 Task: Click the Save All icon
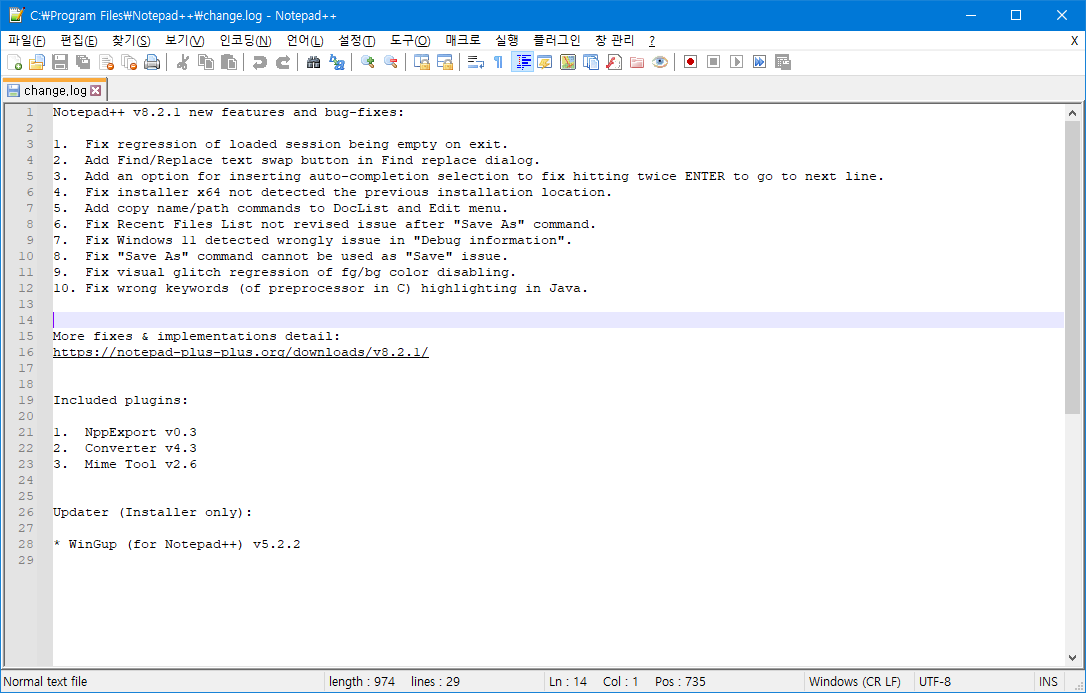tap(83, 62)
